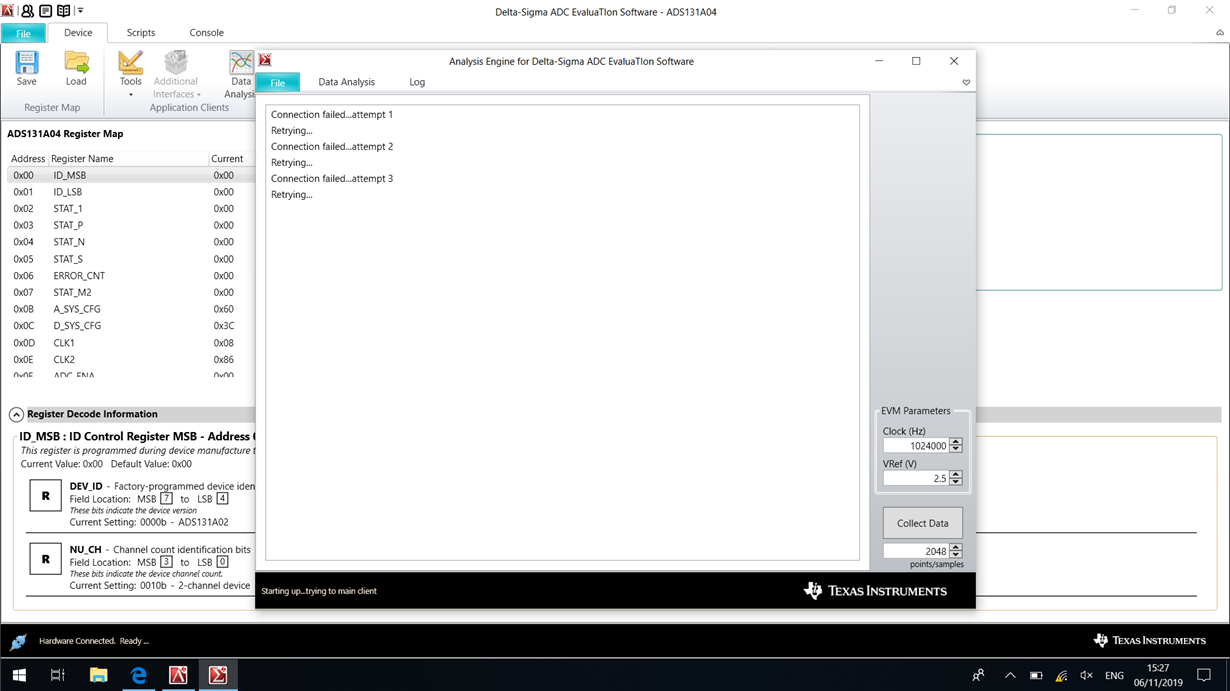Select the STAT_P register row
Screen dimensions: 1230x691
coord(131,225)
